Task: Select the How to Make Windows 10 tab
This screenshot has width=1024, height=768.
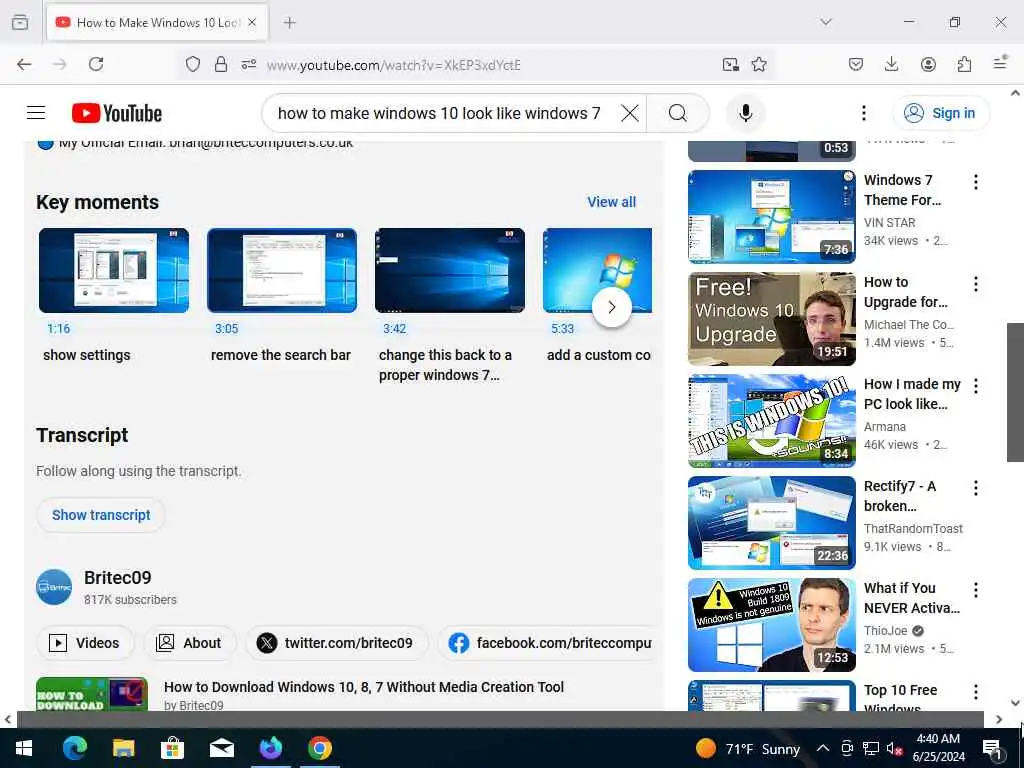Action: tap(157, 22)
